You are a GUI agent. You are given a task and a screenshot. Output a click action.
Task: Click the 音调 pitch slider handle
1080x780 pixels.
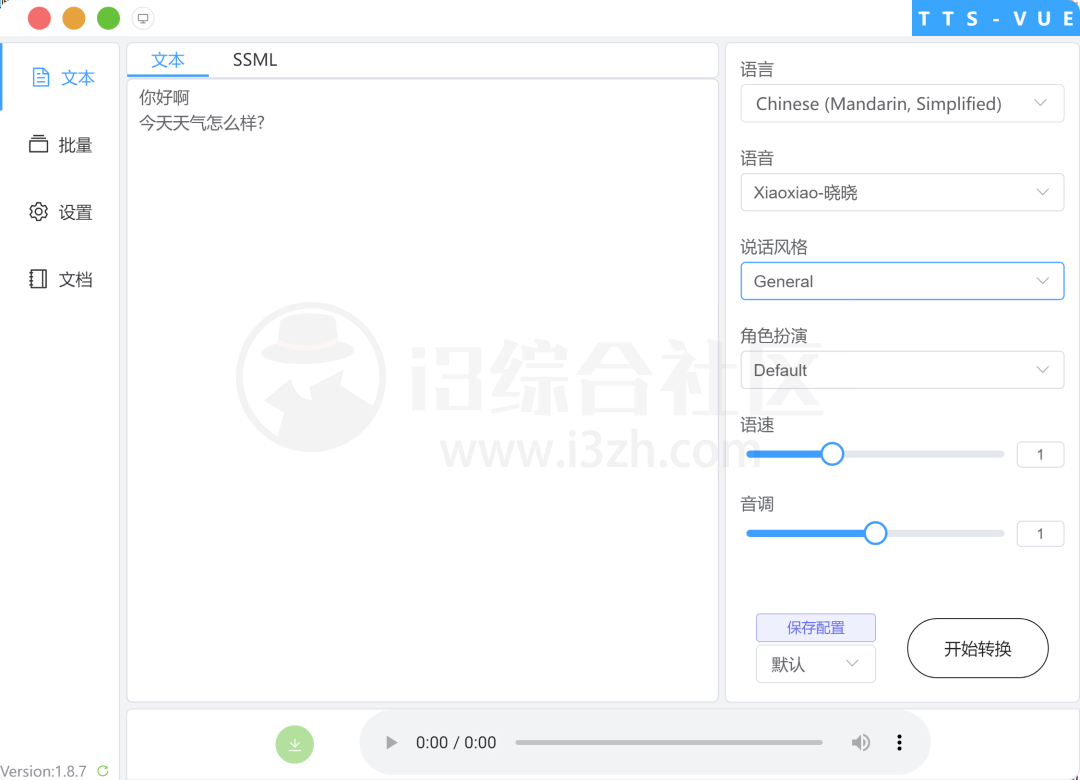pos(875,533)
